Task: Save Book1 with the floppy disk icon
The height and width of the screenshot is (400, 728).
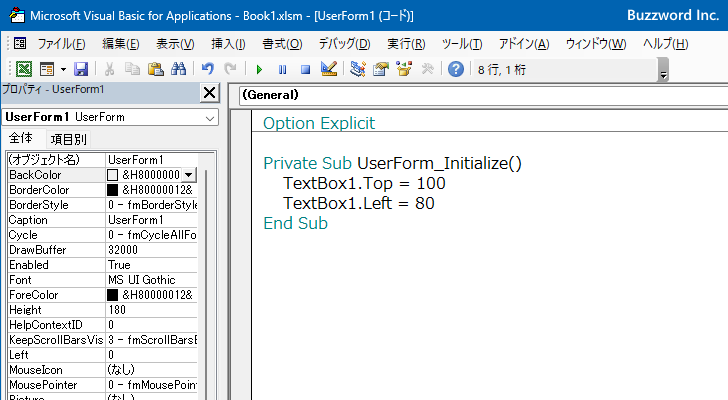Action: [81, 69]
